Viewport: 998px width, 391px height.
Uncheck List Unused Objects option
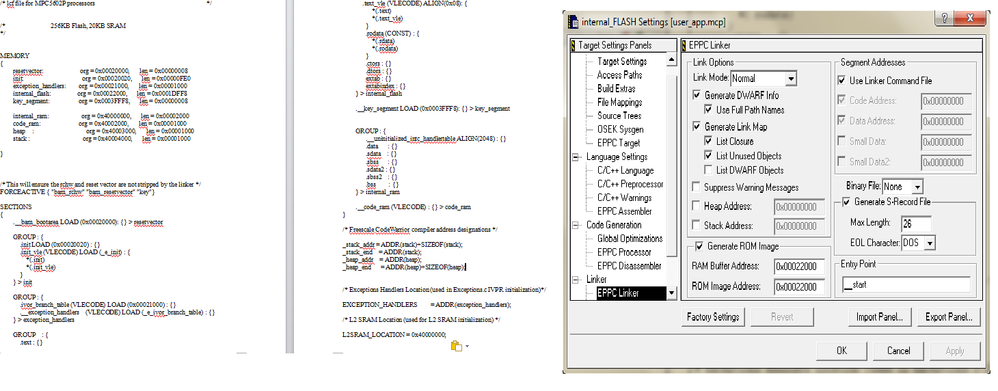pos(709,155)
